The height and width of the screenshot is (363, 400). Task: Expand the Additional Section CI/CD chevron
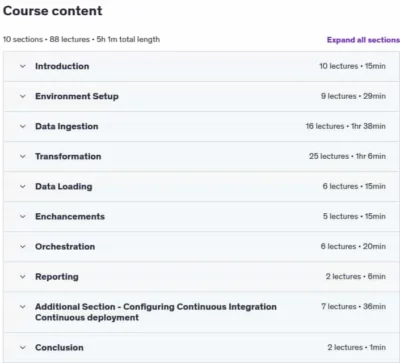23,307
